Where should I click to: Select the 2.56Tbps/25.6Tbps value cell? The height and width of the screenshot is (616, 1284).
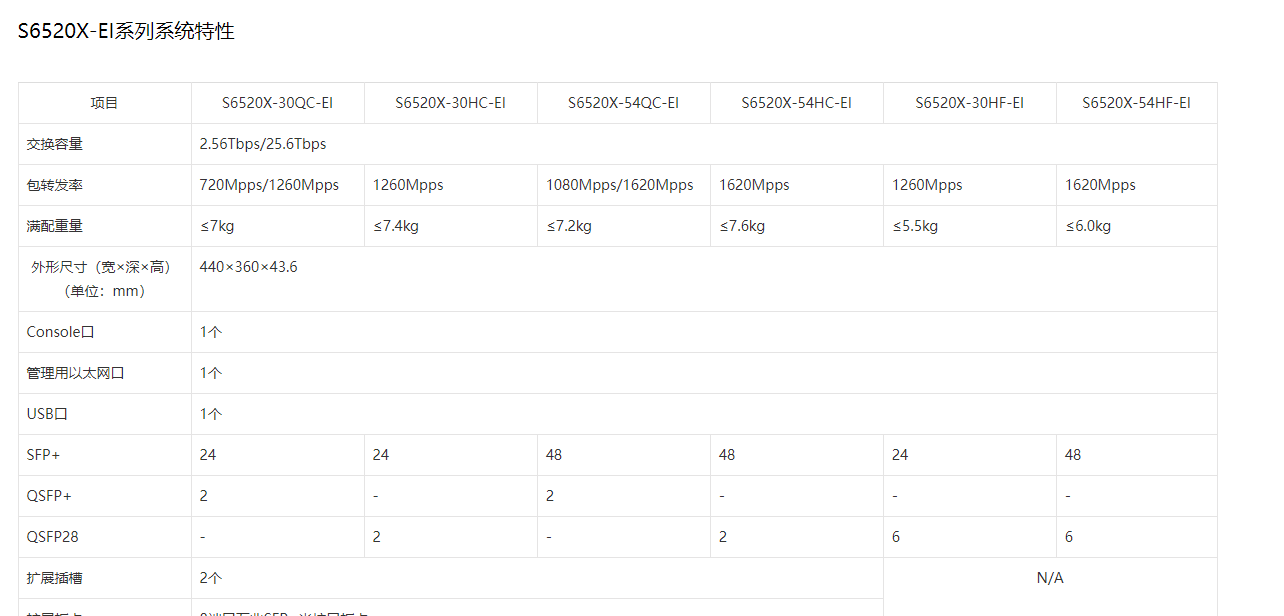263,144
